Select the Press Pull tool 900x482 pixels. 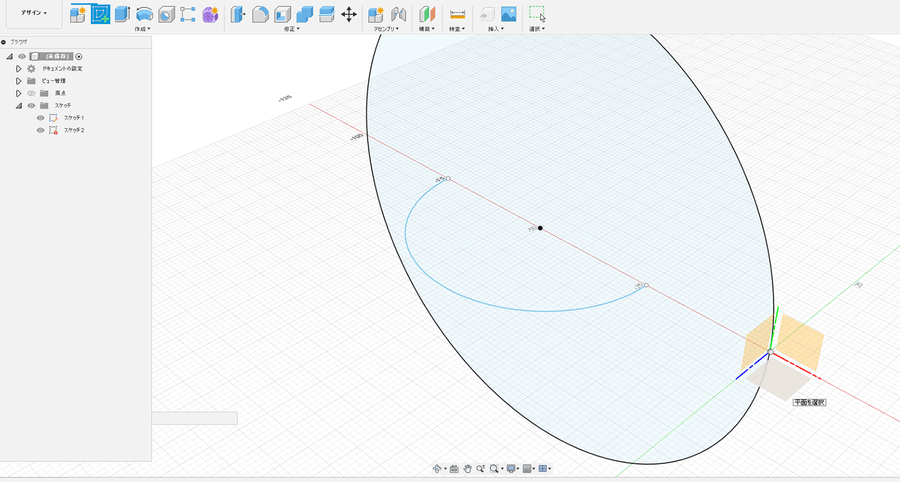[x=238, y=14]
